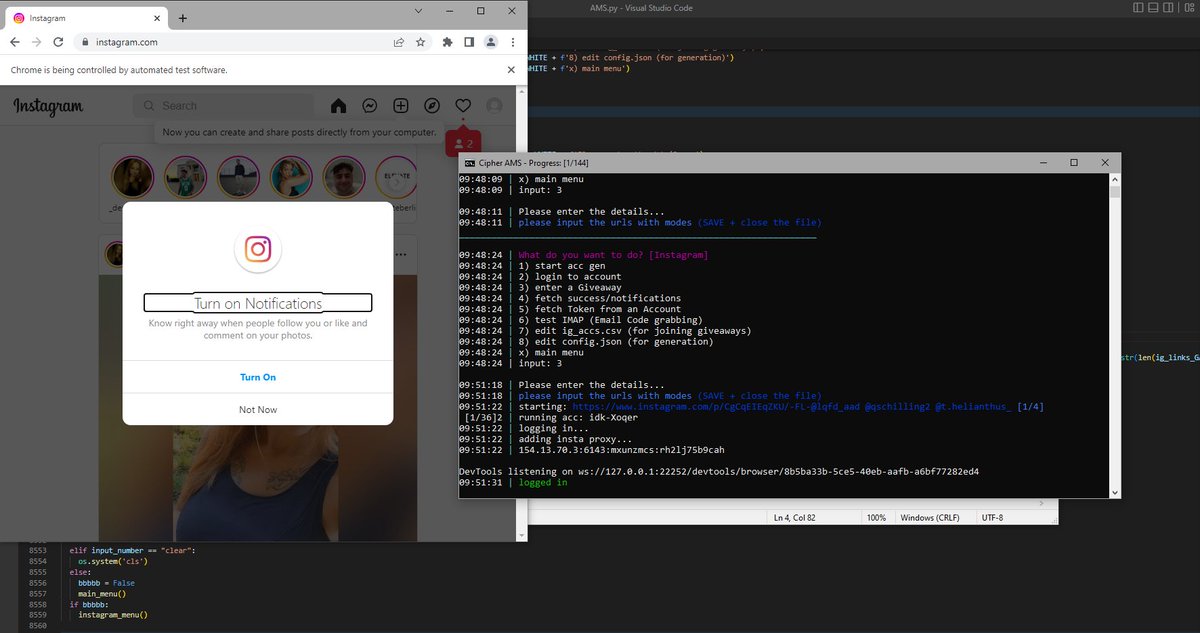Viewport: 1200px width, 633px height.
Task: Open the post's three-dot options
Action: (402, 254)
